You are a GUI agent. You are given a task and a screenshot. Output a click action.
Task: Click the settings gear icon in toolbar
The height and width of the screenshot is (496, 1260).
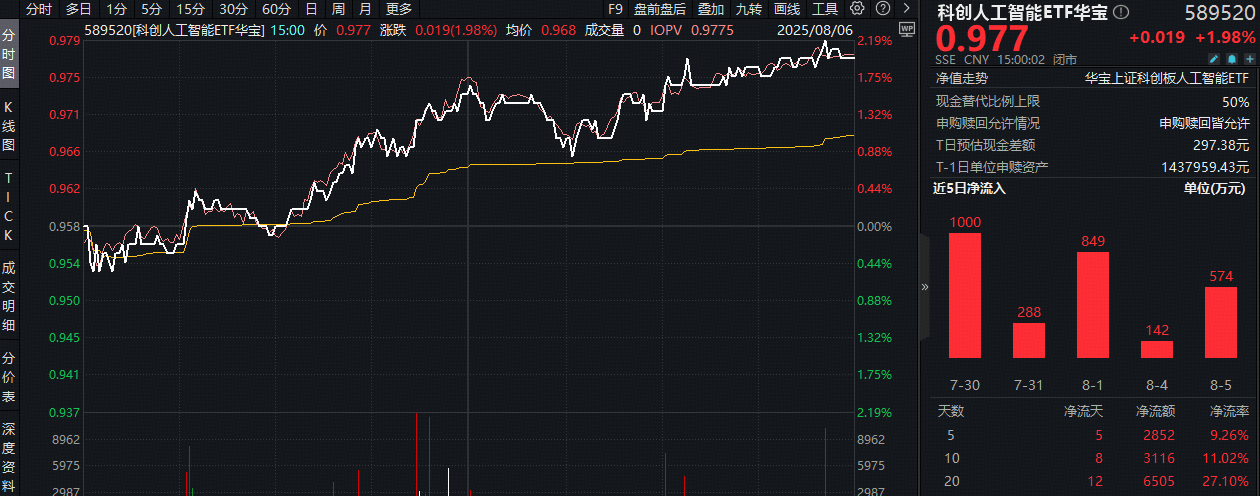[856, 8]
